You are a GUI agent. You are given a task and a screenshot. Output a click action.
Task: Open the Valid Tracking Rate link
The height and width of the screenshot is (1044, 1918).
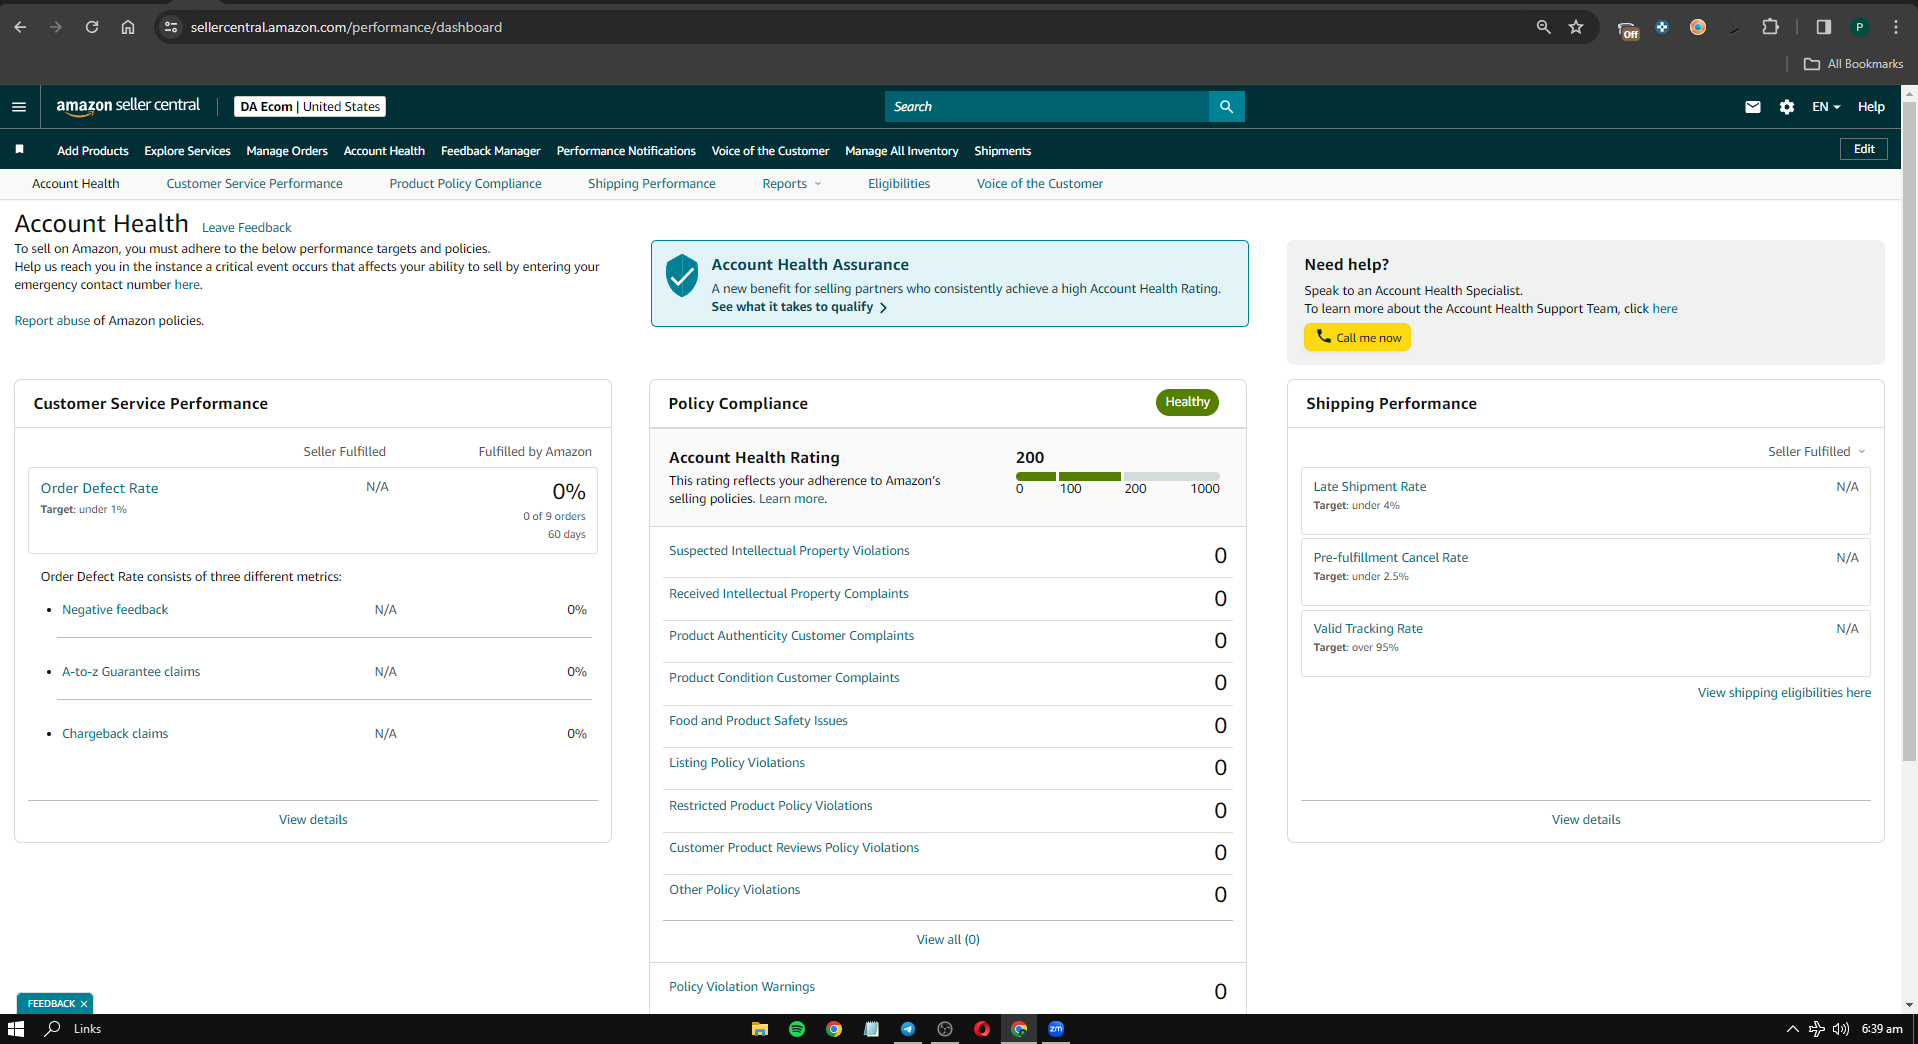click(x=1368, y=629)
